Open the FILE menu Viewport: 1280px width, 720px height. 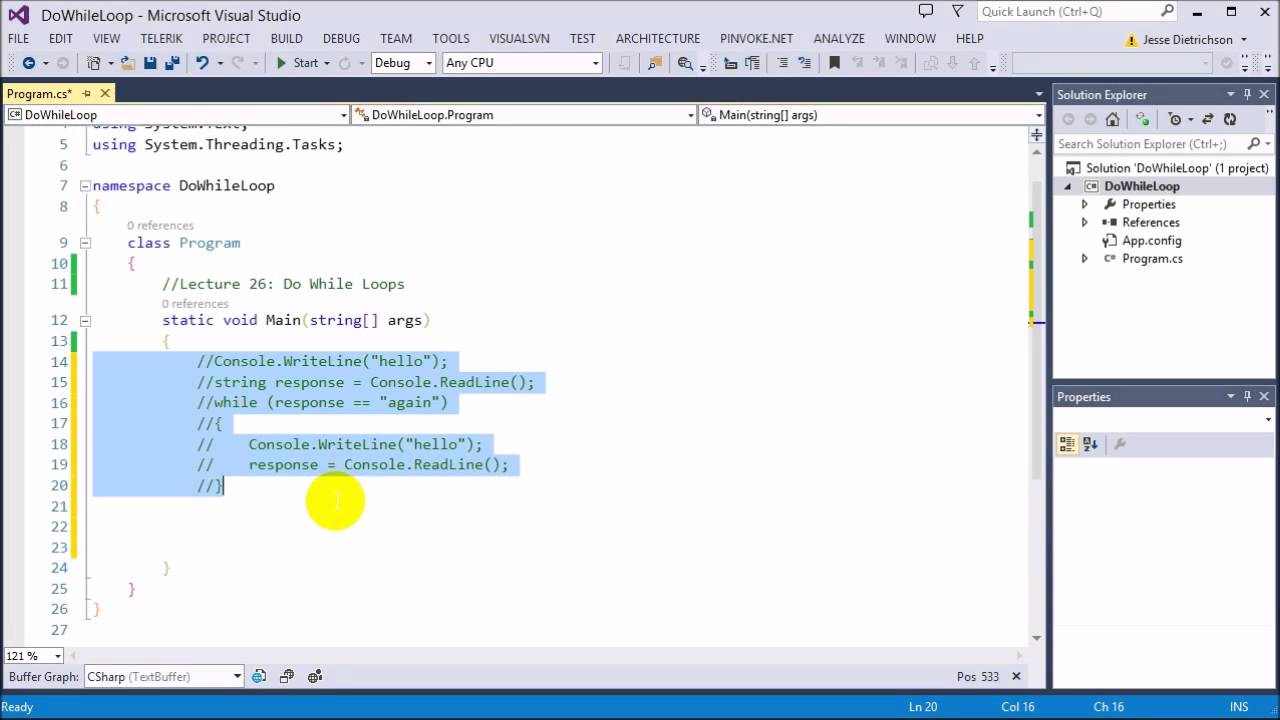[18, 38]
